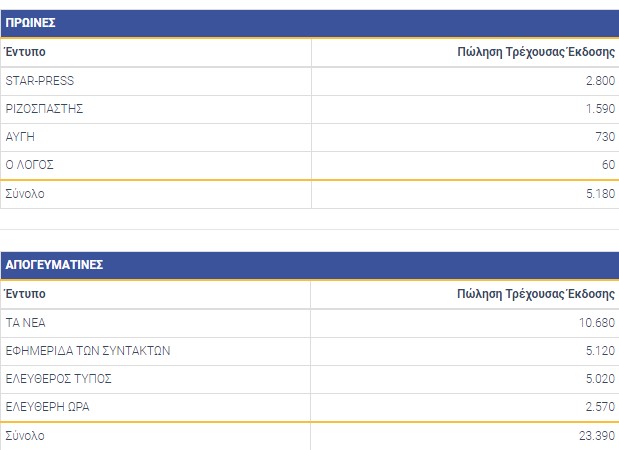Select the Έντυπο column header under ΑΠΟΓΕΥΜΑΤΙΝΕΣ
The width and height of the screenshot is (619, 450).
pyautogui.click(x=25, y=294)
